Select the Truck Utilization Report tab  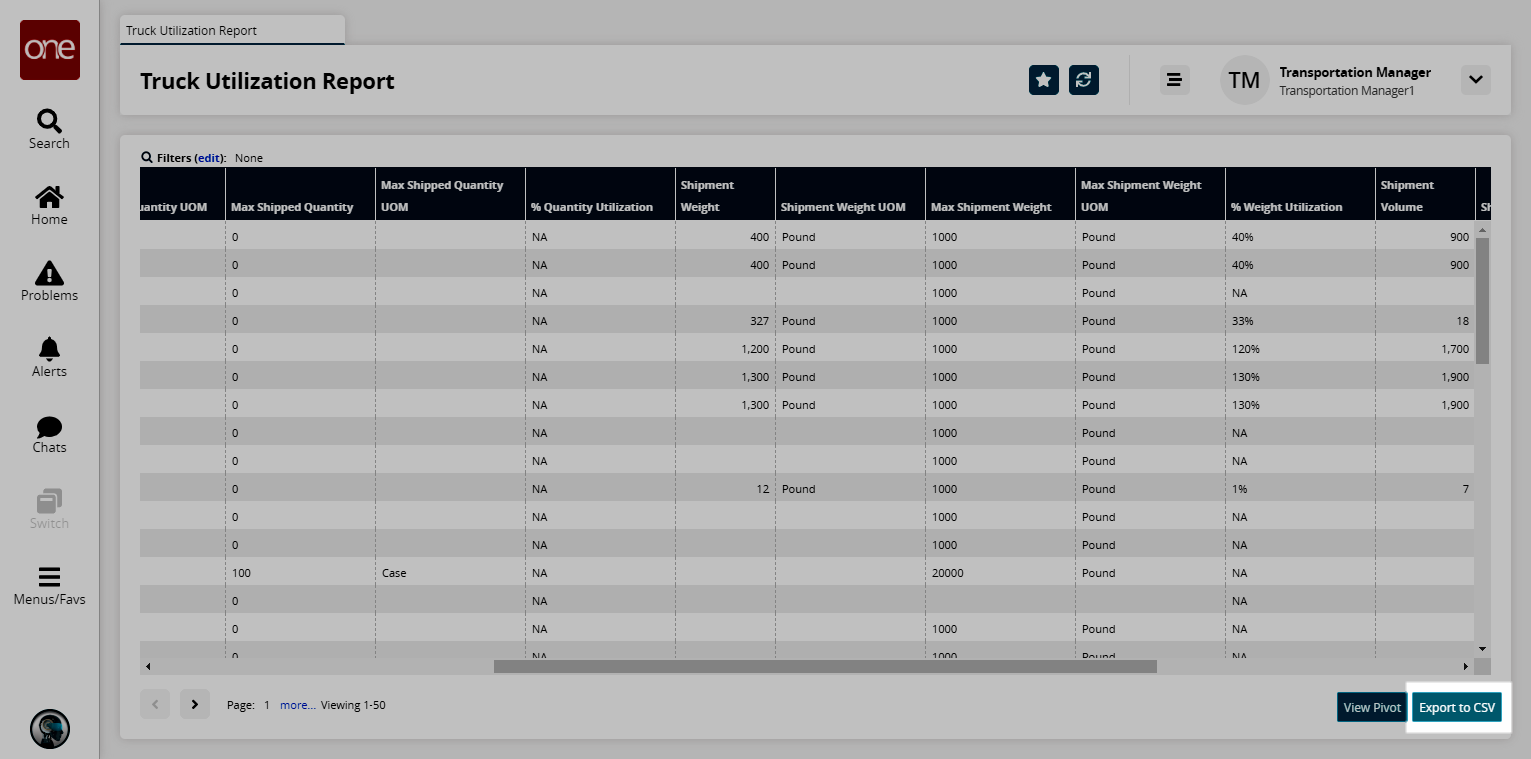pyautogui.click(x=232, y=30)
